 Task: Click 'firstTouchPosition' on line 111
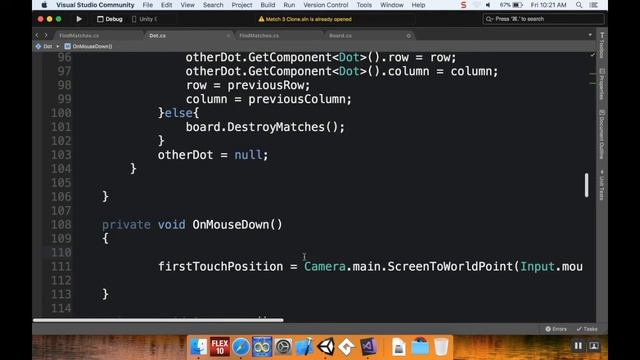point(220,267)
